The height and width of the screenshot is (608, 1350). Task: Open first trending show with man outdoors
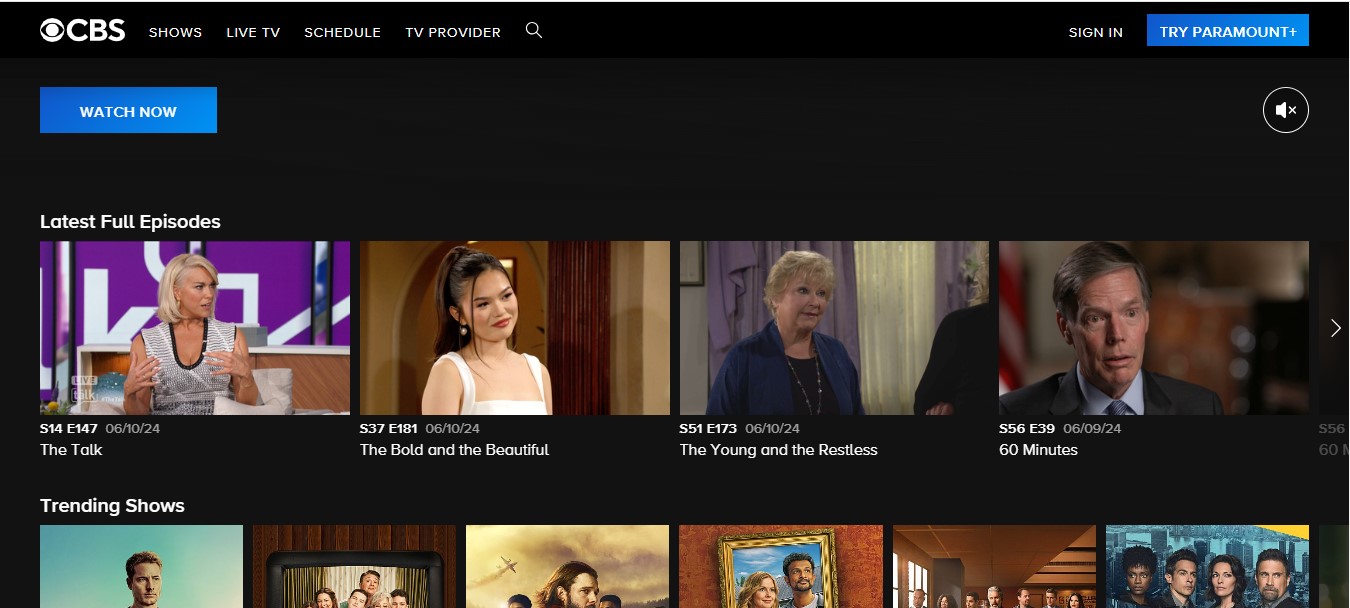click(141, 566)
